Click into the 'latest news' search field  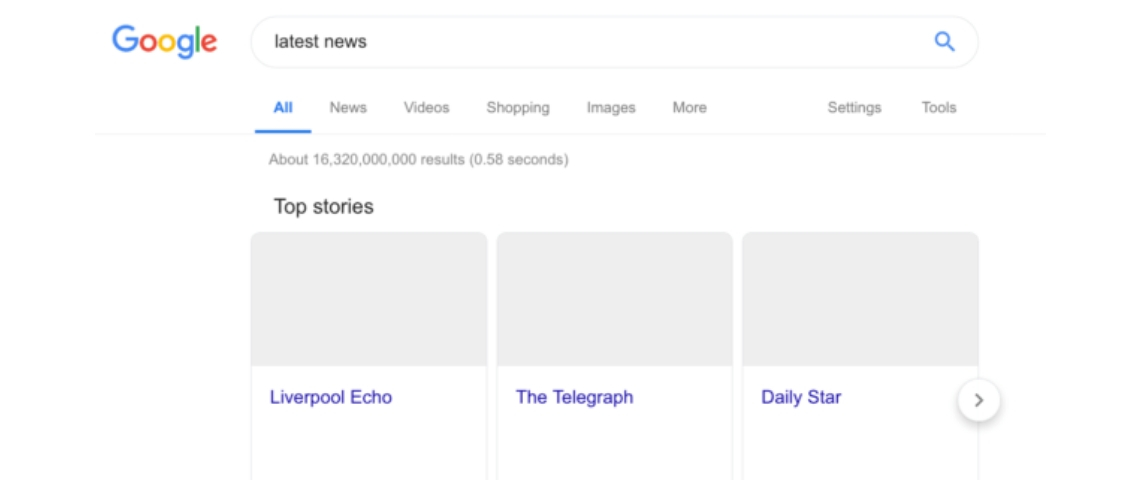[x=590, y=42]
